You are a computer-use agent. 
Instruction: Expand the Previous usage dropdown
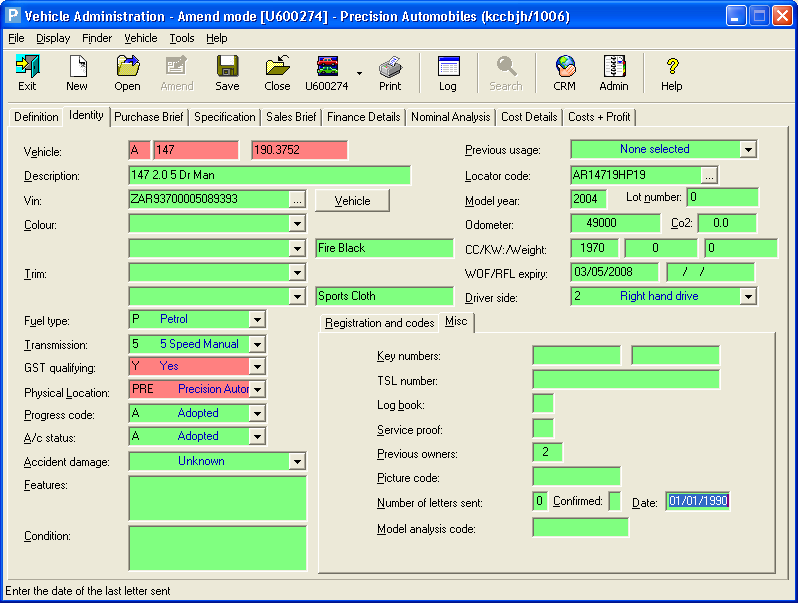tap(748, 150)
